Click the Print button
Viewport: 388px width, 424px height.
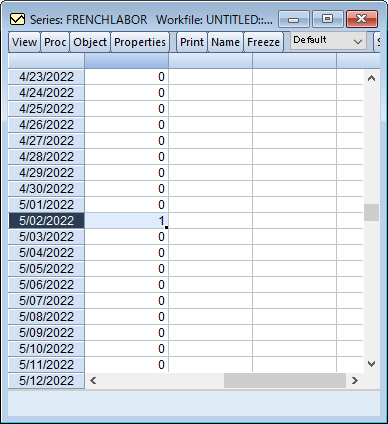pyautogui.click(x=192, y=42)
